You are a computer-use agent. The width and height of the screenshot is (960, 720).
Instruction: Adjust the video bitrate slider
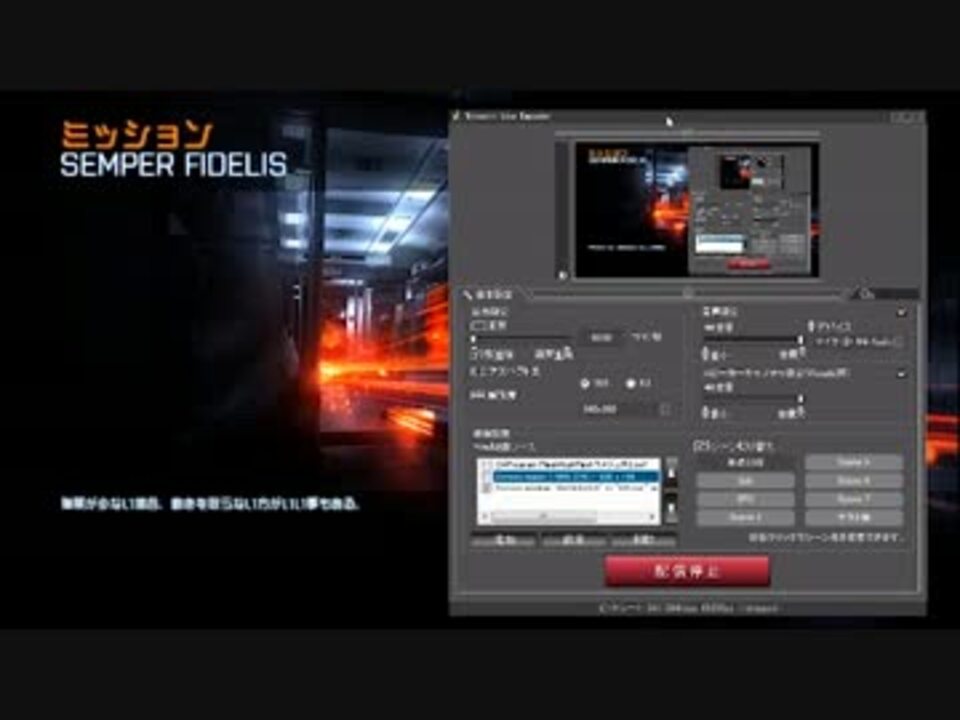click(x=521, y=338)
